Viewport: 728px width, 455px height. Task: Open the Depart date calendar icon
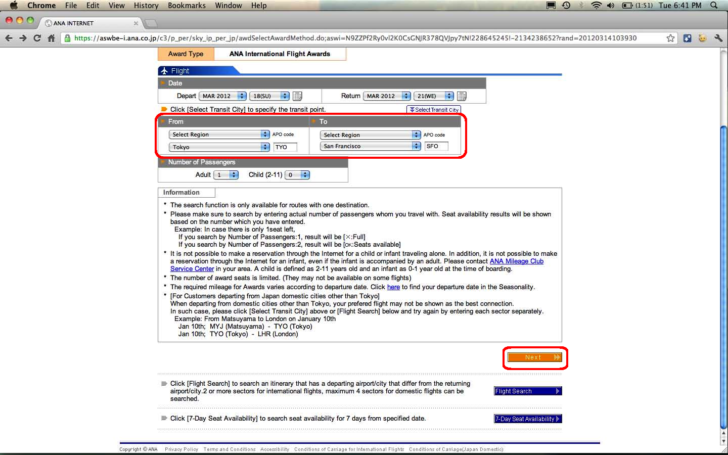click(x=297, y=96)
